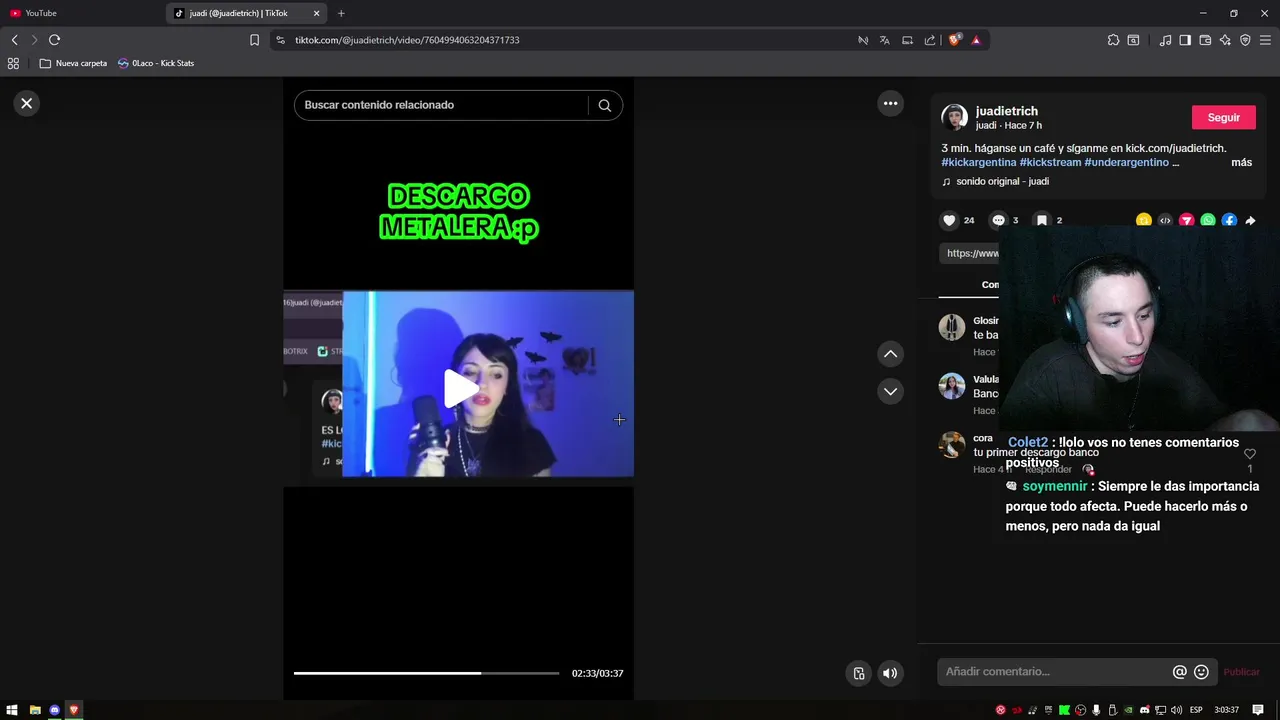
Task: Open media control music note icon
Action: 1165,40
